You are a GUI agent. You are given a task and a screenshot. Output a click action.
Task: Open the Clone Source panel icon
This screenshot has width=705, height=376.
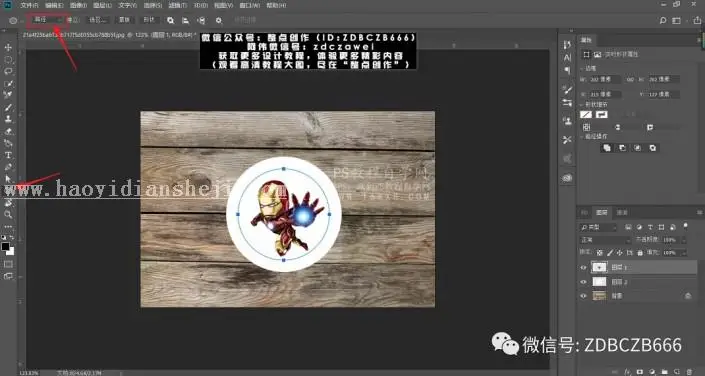pos(567,121)
